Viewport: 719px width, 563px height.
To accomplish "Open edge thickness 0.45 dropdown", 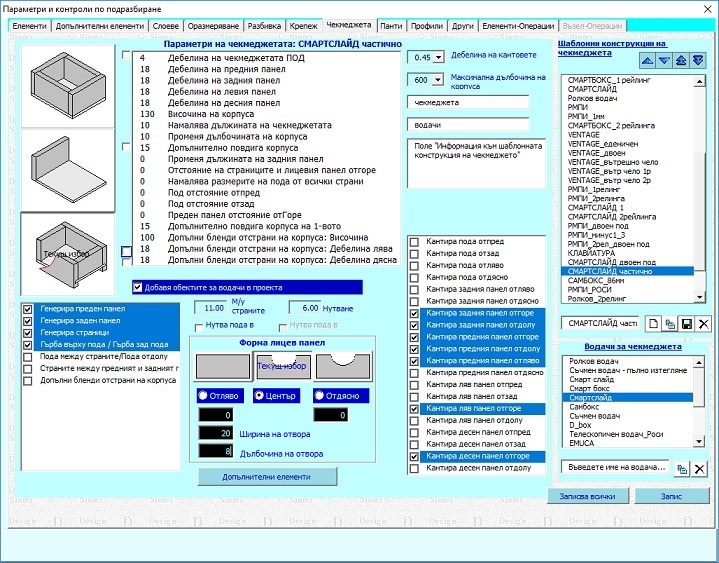I will [439, 57].
